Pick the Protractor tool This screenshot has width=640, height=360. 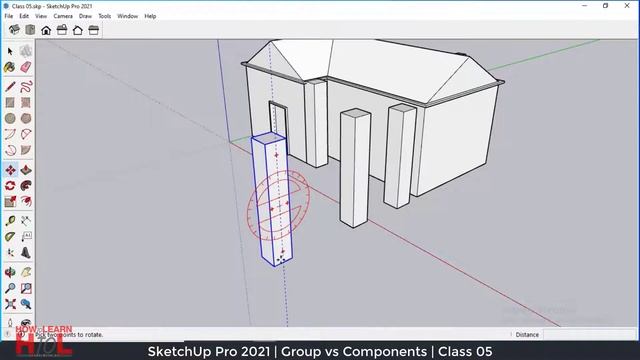click(x=10, y=237)
